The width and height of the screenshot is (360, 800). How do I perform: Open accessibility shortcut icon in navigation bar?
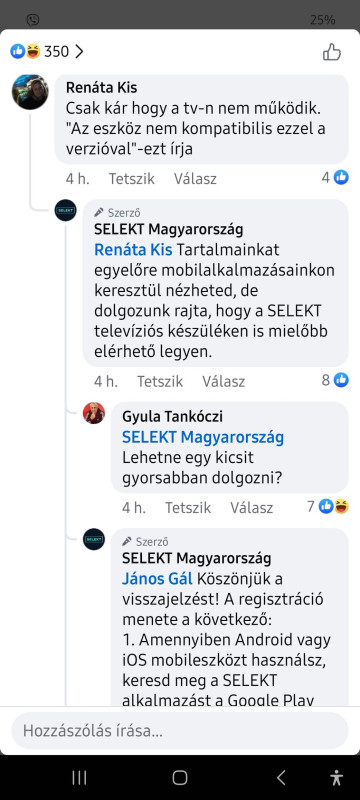[337, 778]
